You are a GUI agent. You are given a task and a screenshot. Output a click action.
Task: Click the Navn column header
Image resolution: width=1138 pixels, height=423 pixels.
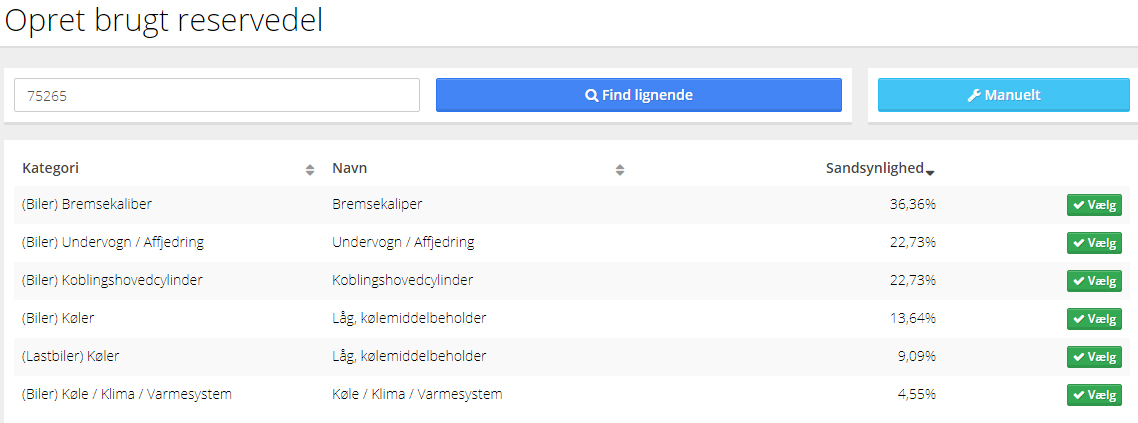(x=349, y=168)
